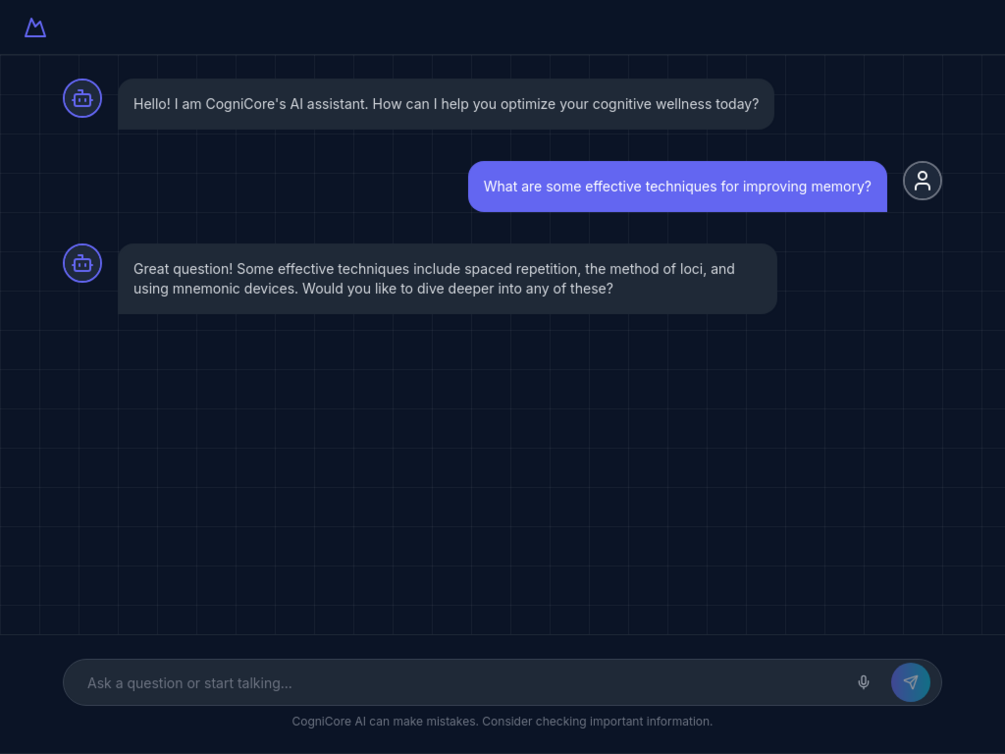Click the CogniCore mountain logo

35,28
